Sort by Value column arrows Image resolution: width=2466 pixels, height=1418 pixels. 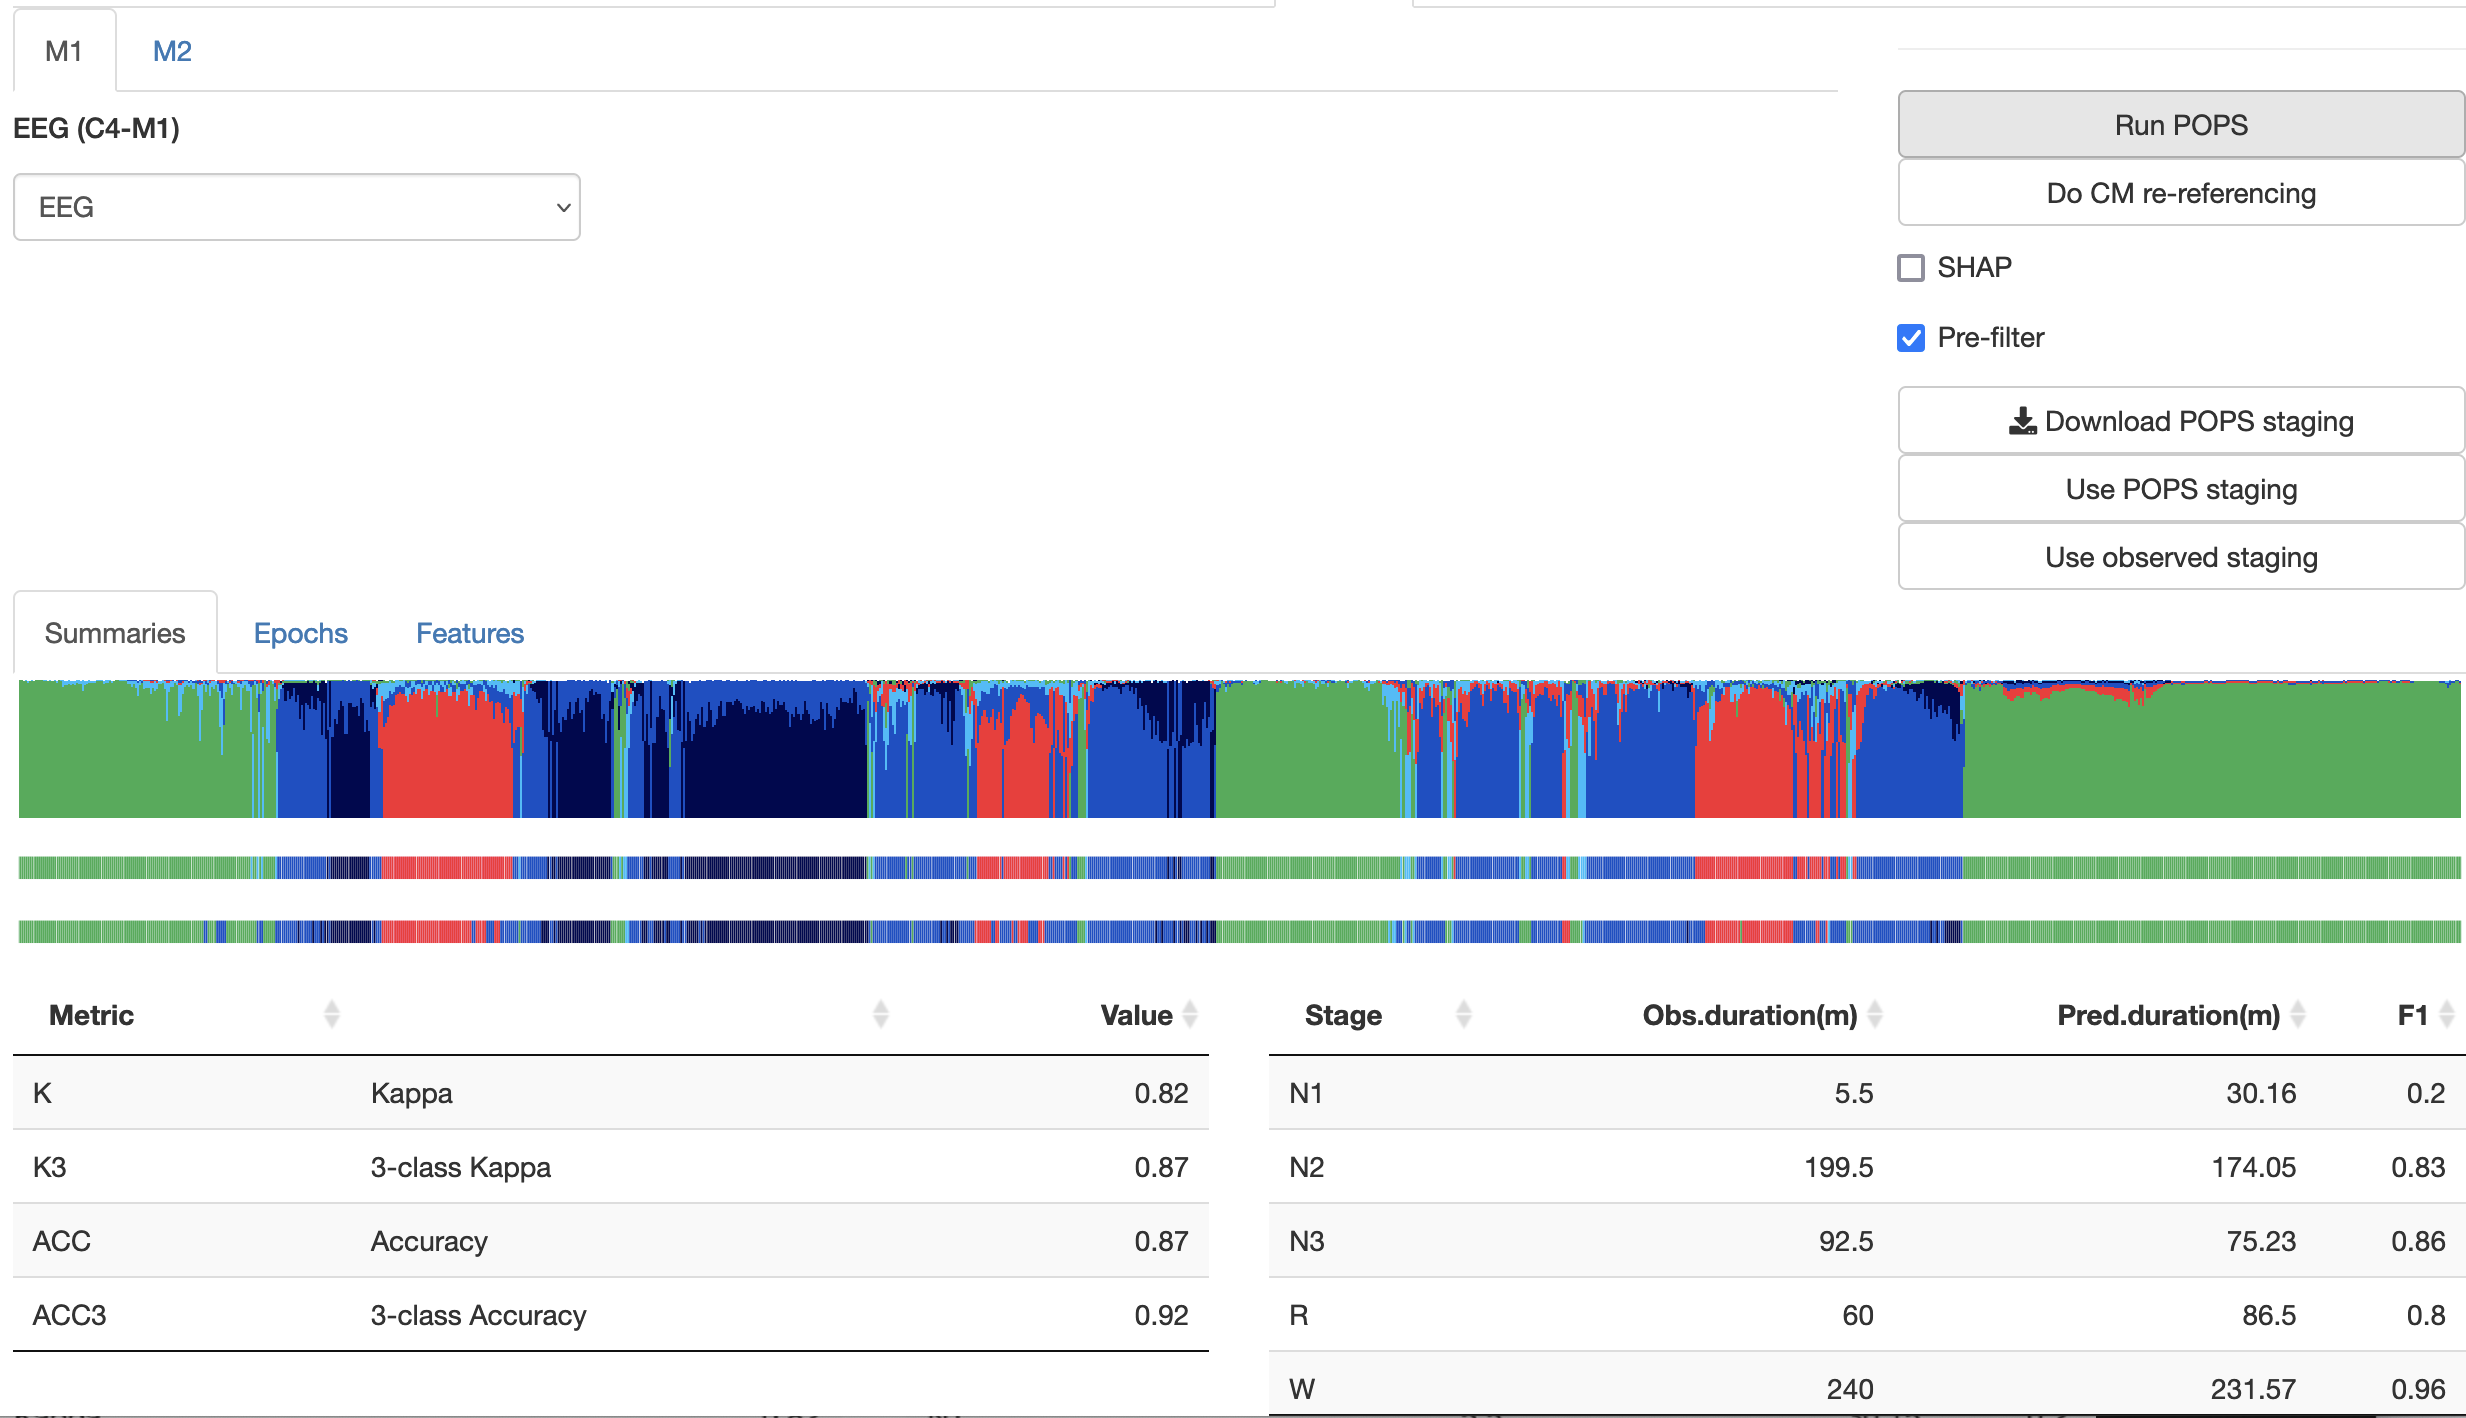pyautogui.click(x=1190, y=1014)
